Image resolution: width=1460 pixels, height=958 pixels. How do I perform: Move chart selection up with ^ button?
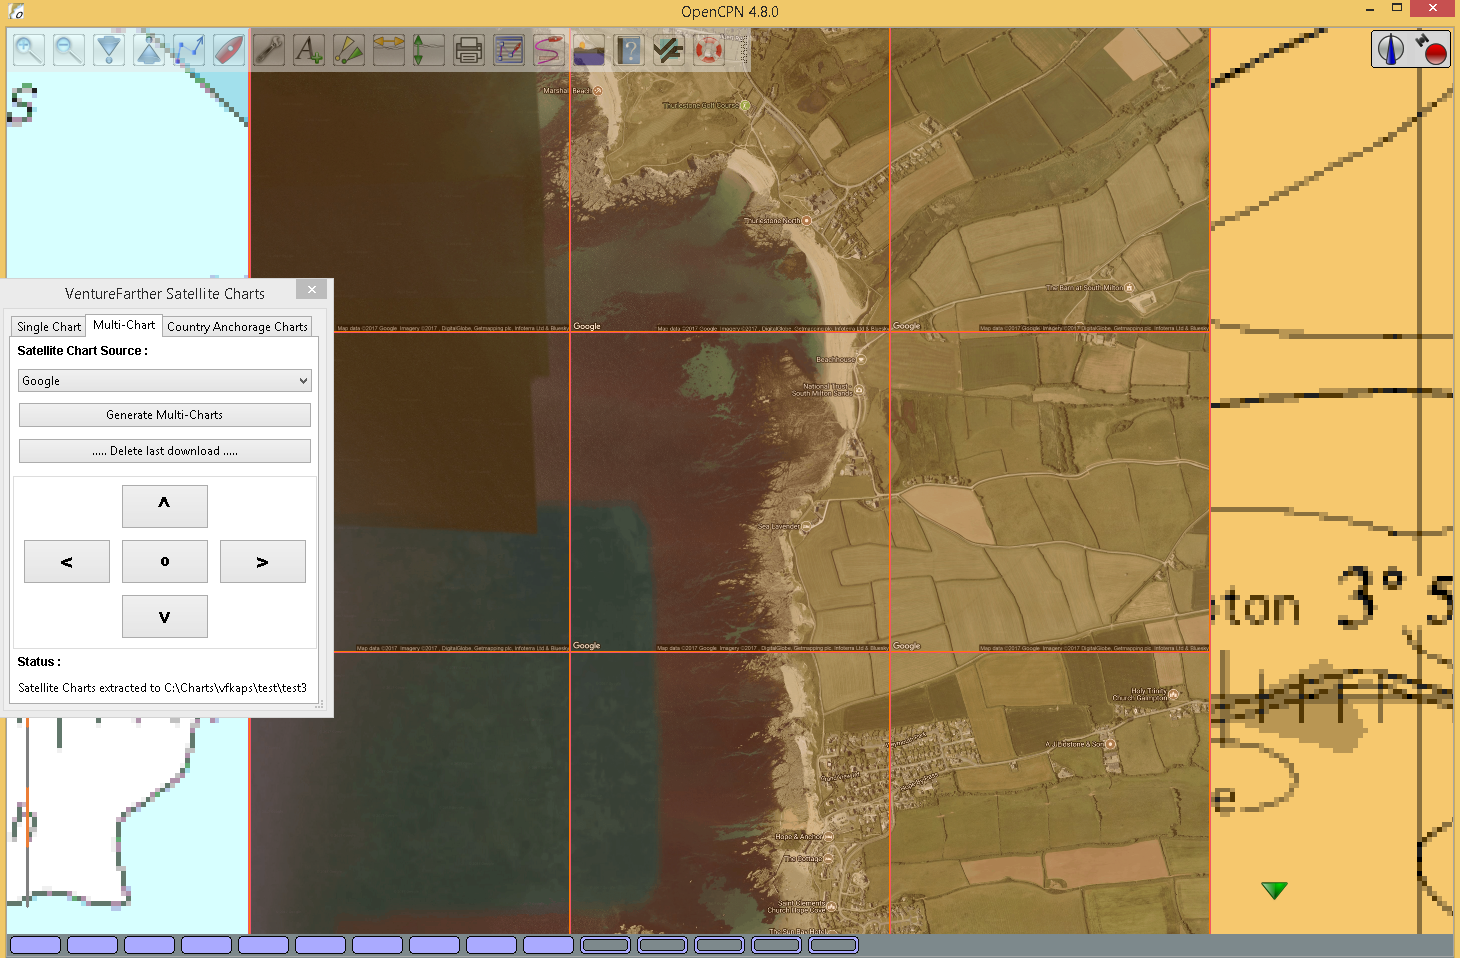(165, 506)
